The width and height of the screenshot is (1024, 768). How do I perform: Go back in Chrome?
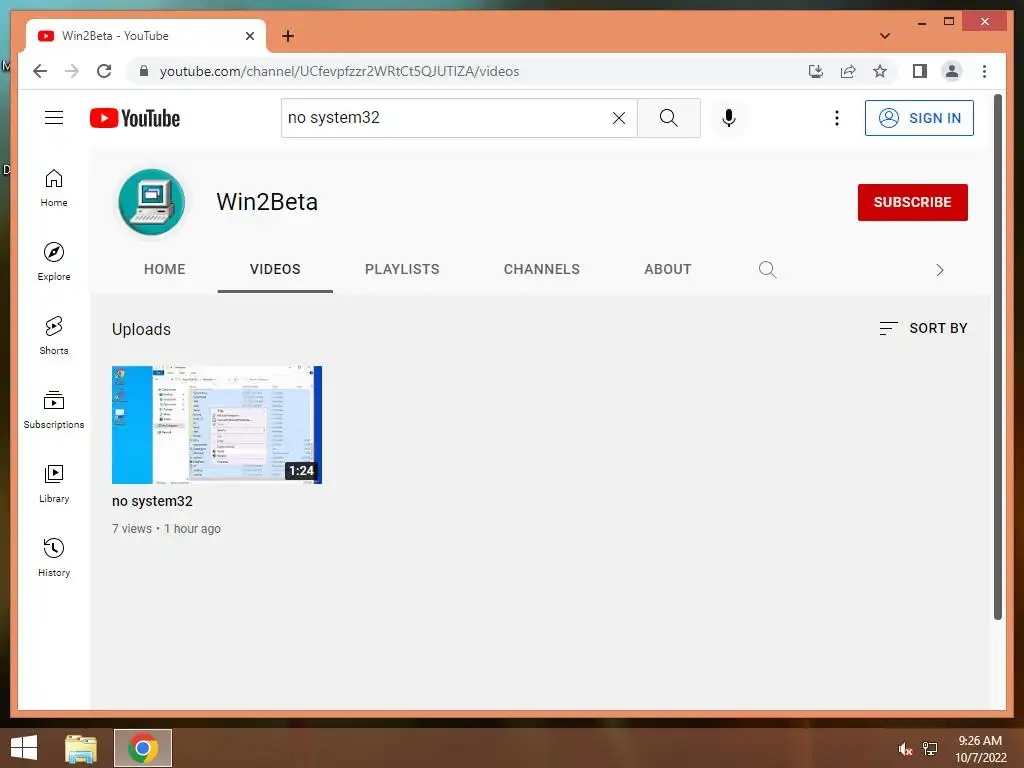(40, 71)
